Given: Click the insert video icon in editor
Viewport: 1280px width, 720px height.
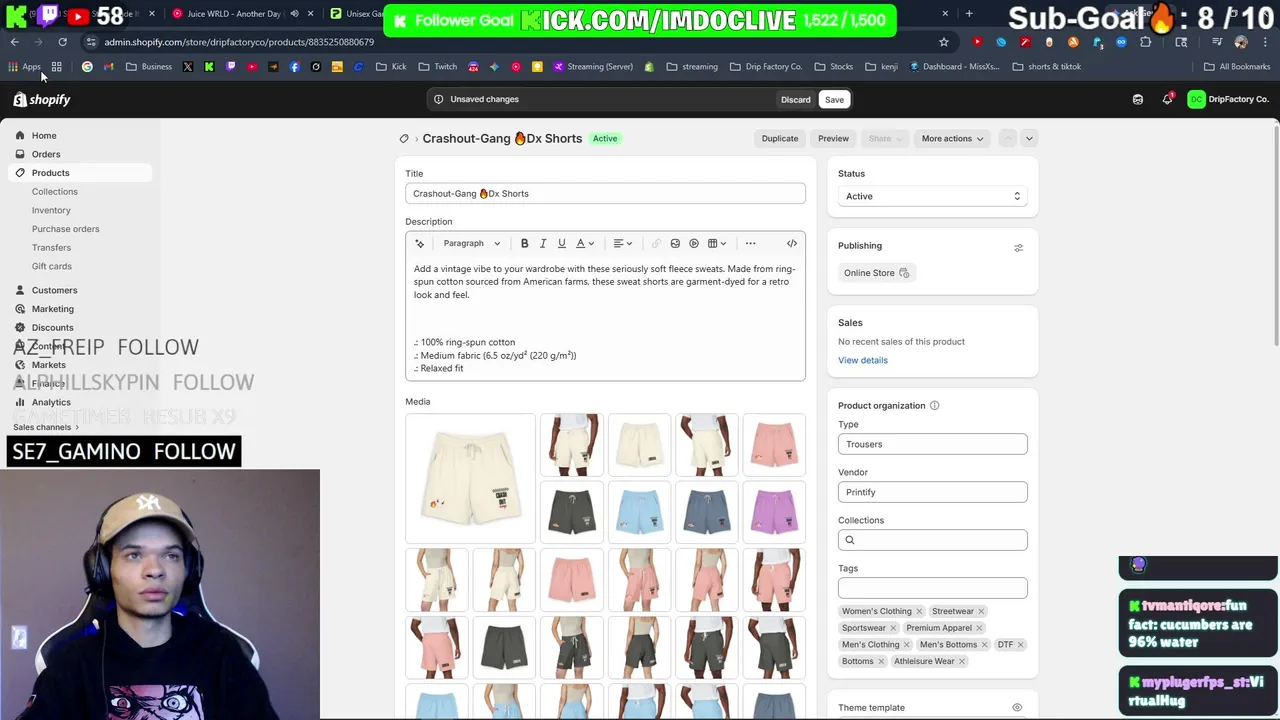Looking at the screenshot, I should point(694,243).
